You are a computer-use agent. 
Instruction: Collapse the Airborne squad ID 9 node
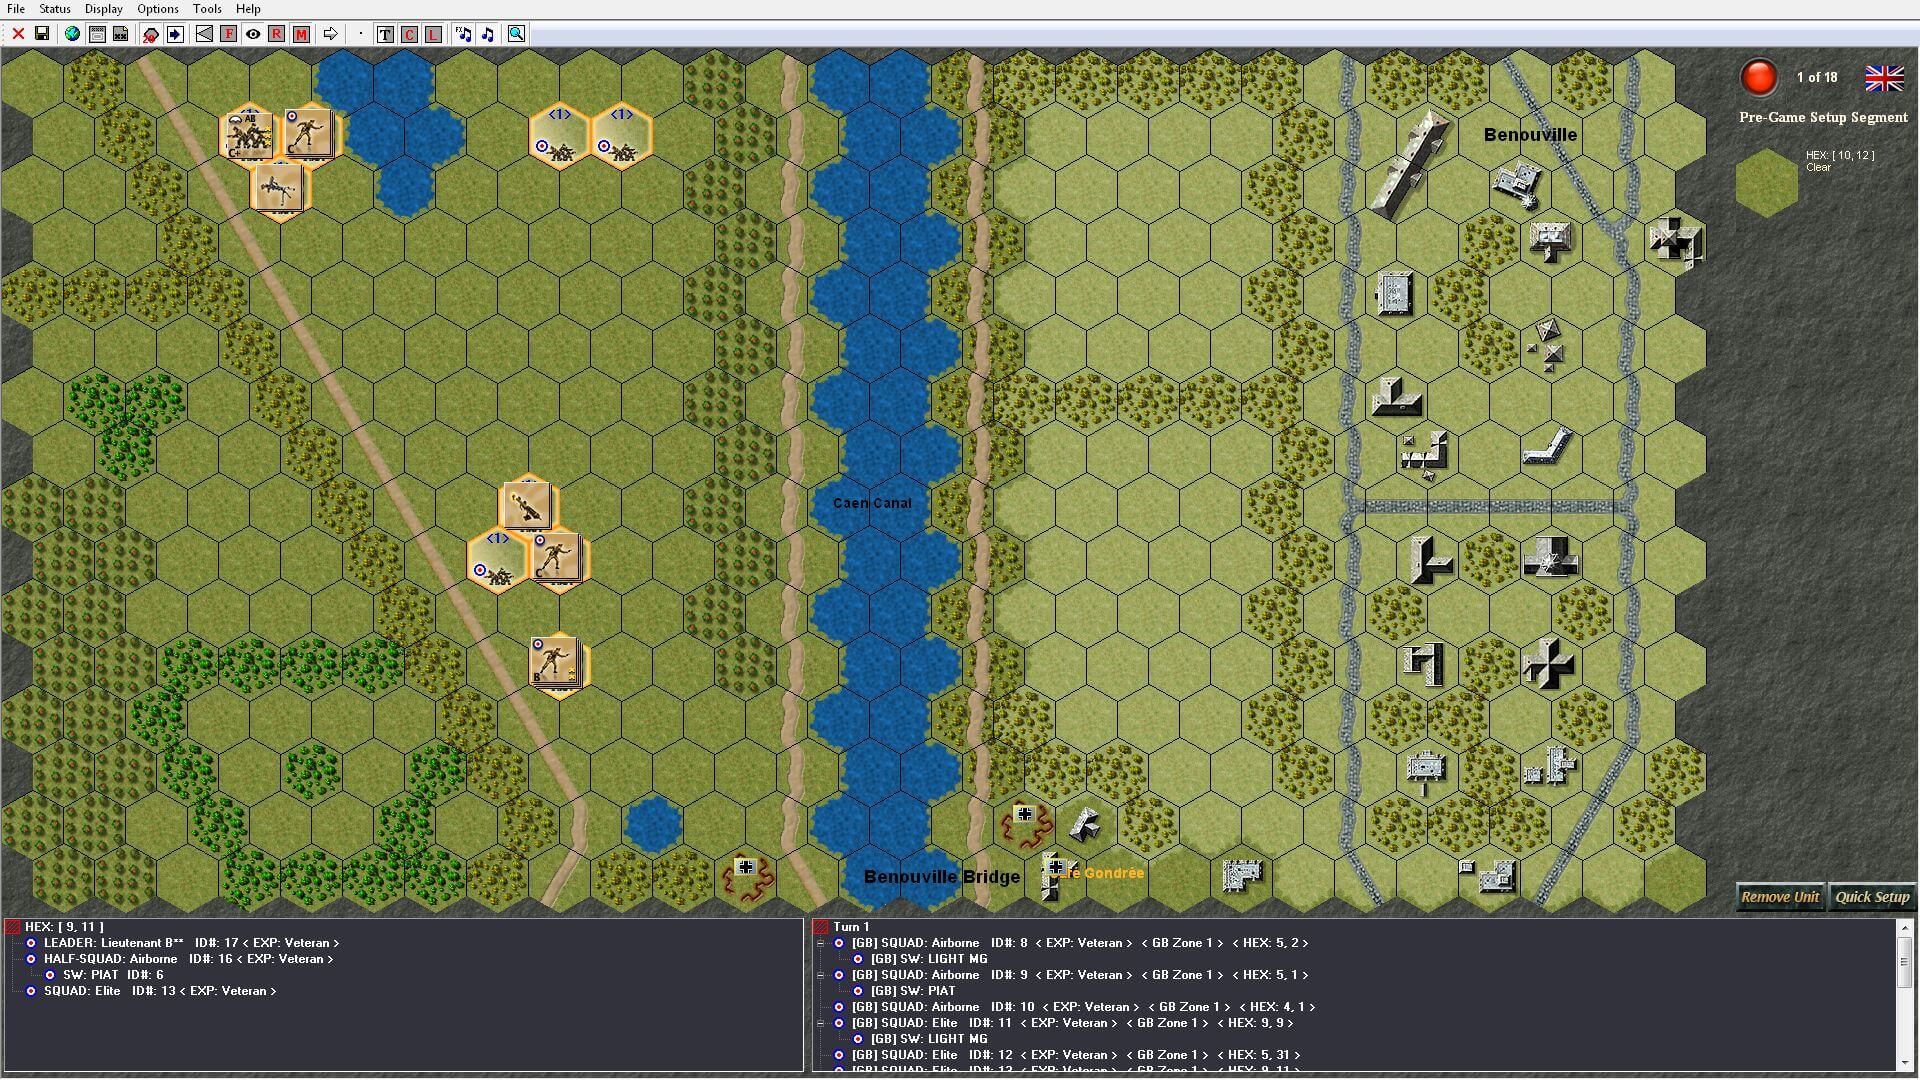pos(821,975)
